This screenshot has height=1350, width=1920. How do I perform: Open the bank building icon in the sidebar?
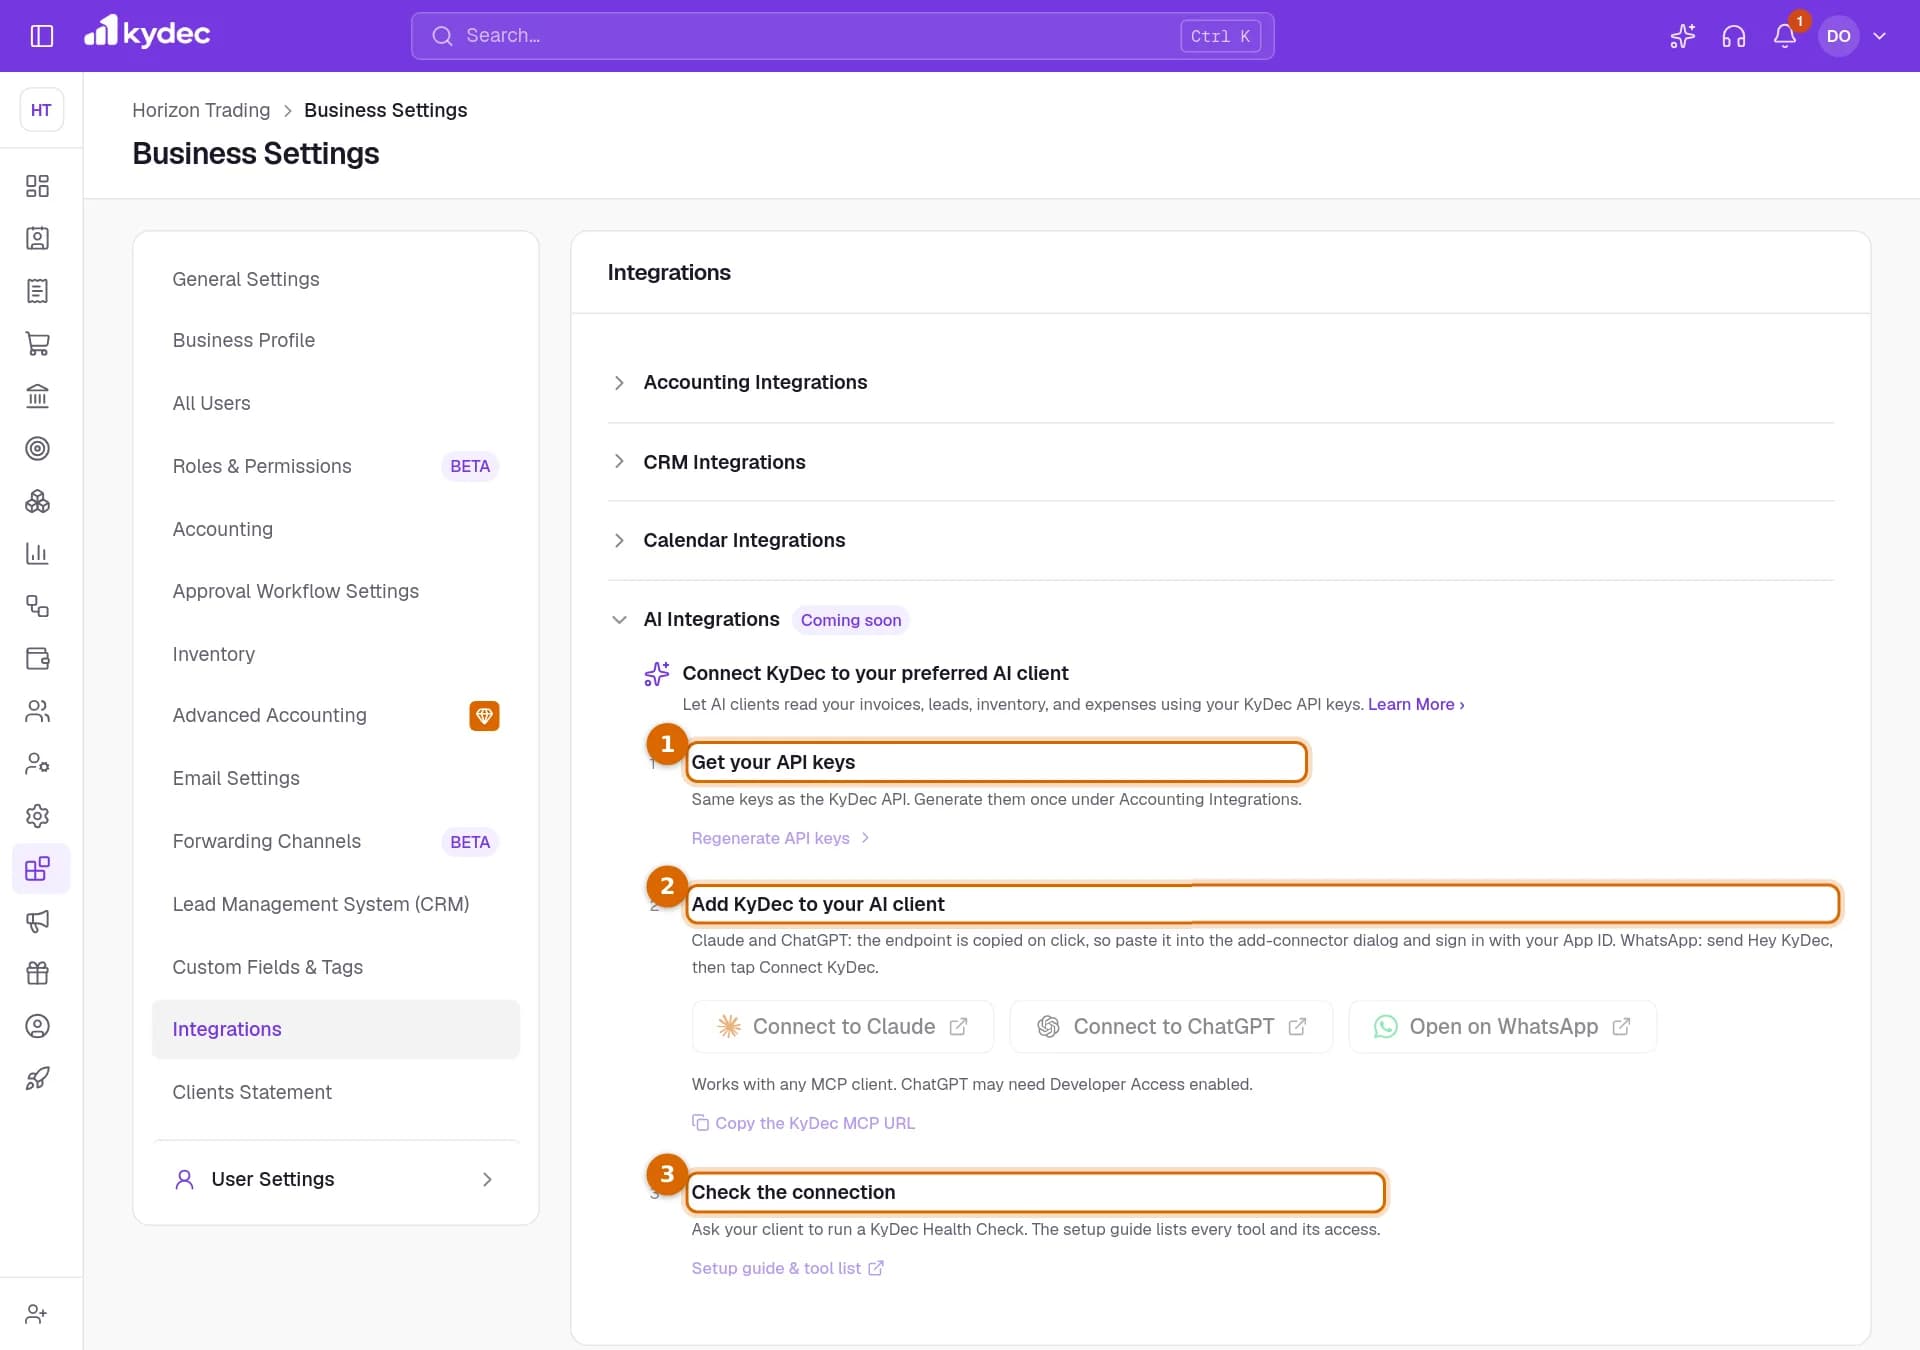pyautogui.click(x=37, y=396)
